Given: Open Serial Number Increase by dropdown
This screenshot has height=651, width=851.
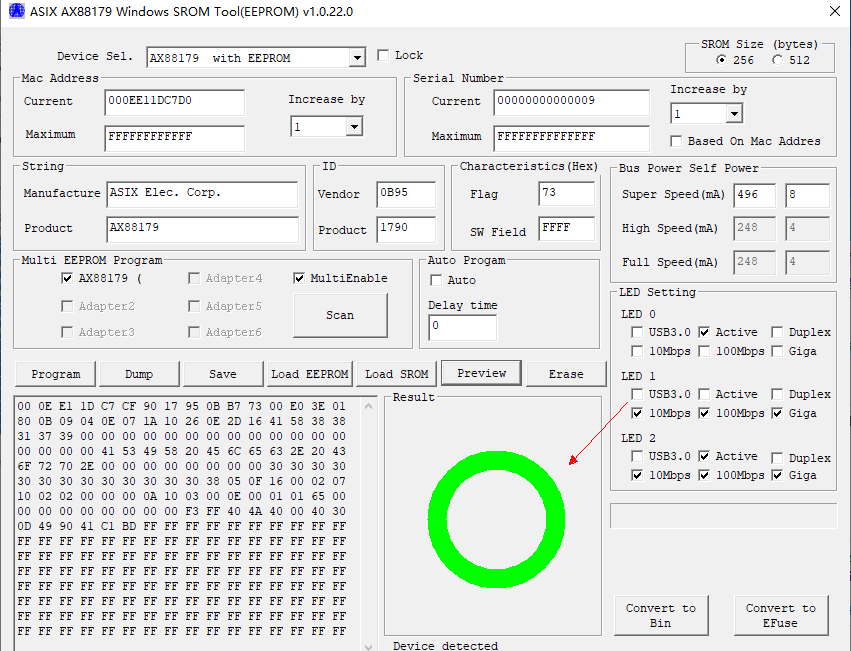Looking at the screenshot, I should click(x=734, y=114).
